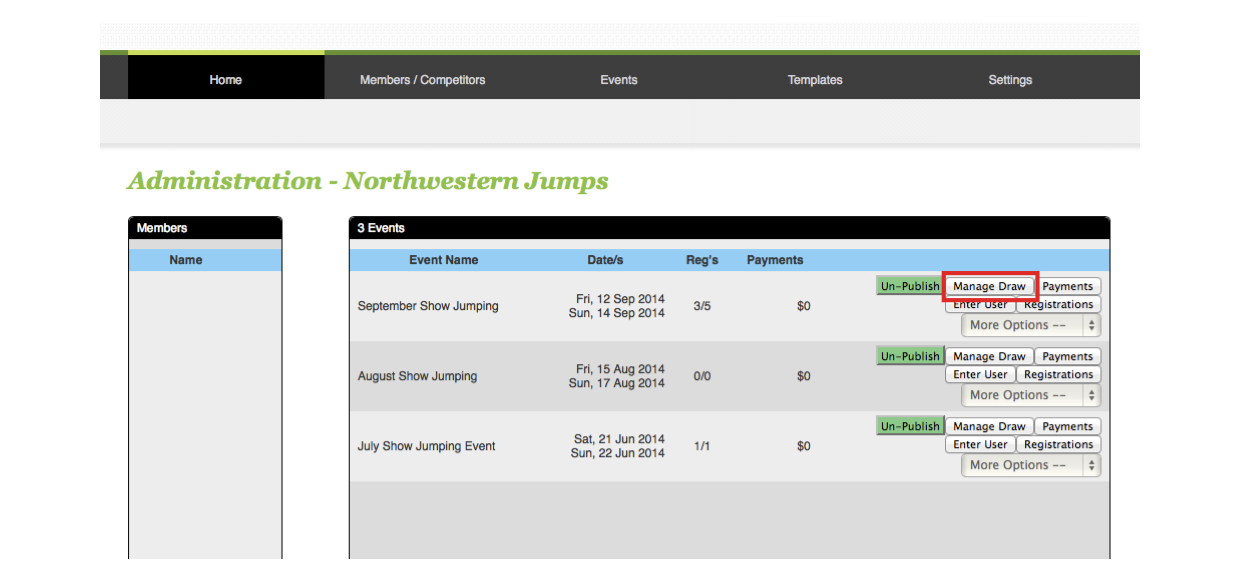Expand More Options for July Show Jumping Event
1239x578 pixels.
pos(1031,465)
